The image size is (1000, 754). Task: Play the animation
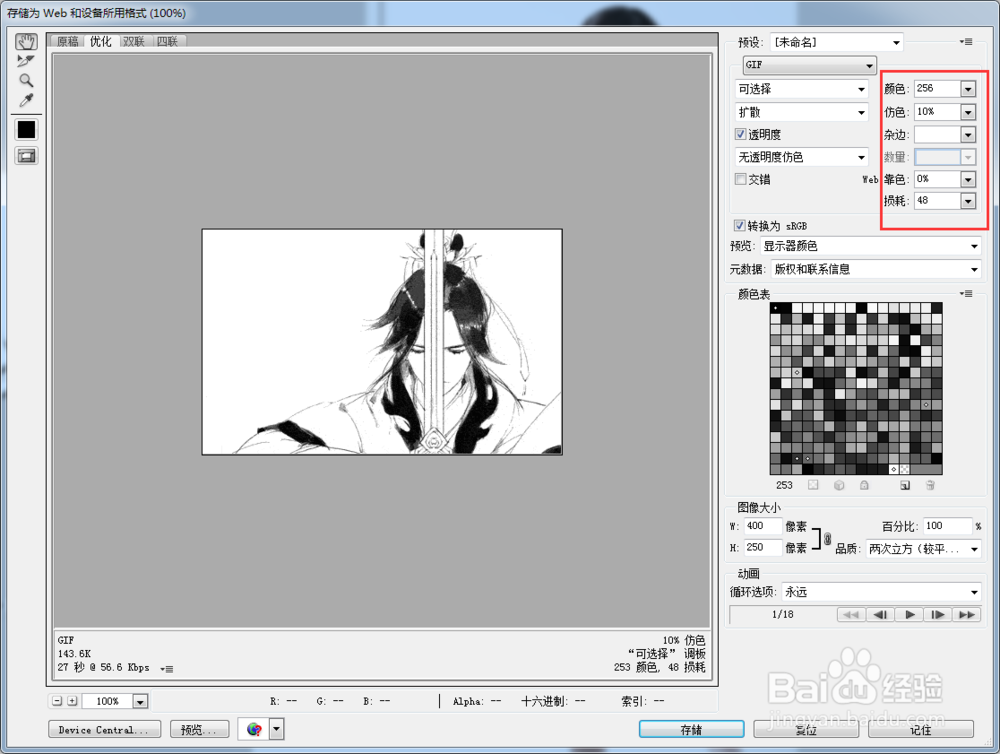pyautogui.click(x=909, y=615)
